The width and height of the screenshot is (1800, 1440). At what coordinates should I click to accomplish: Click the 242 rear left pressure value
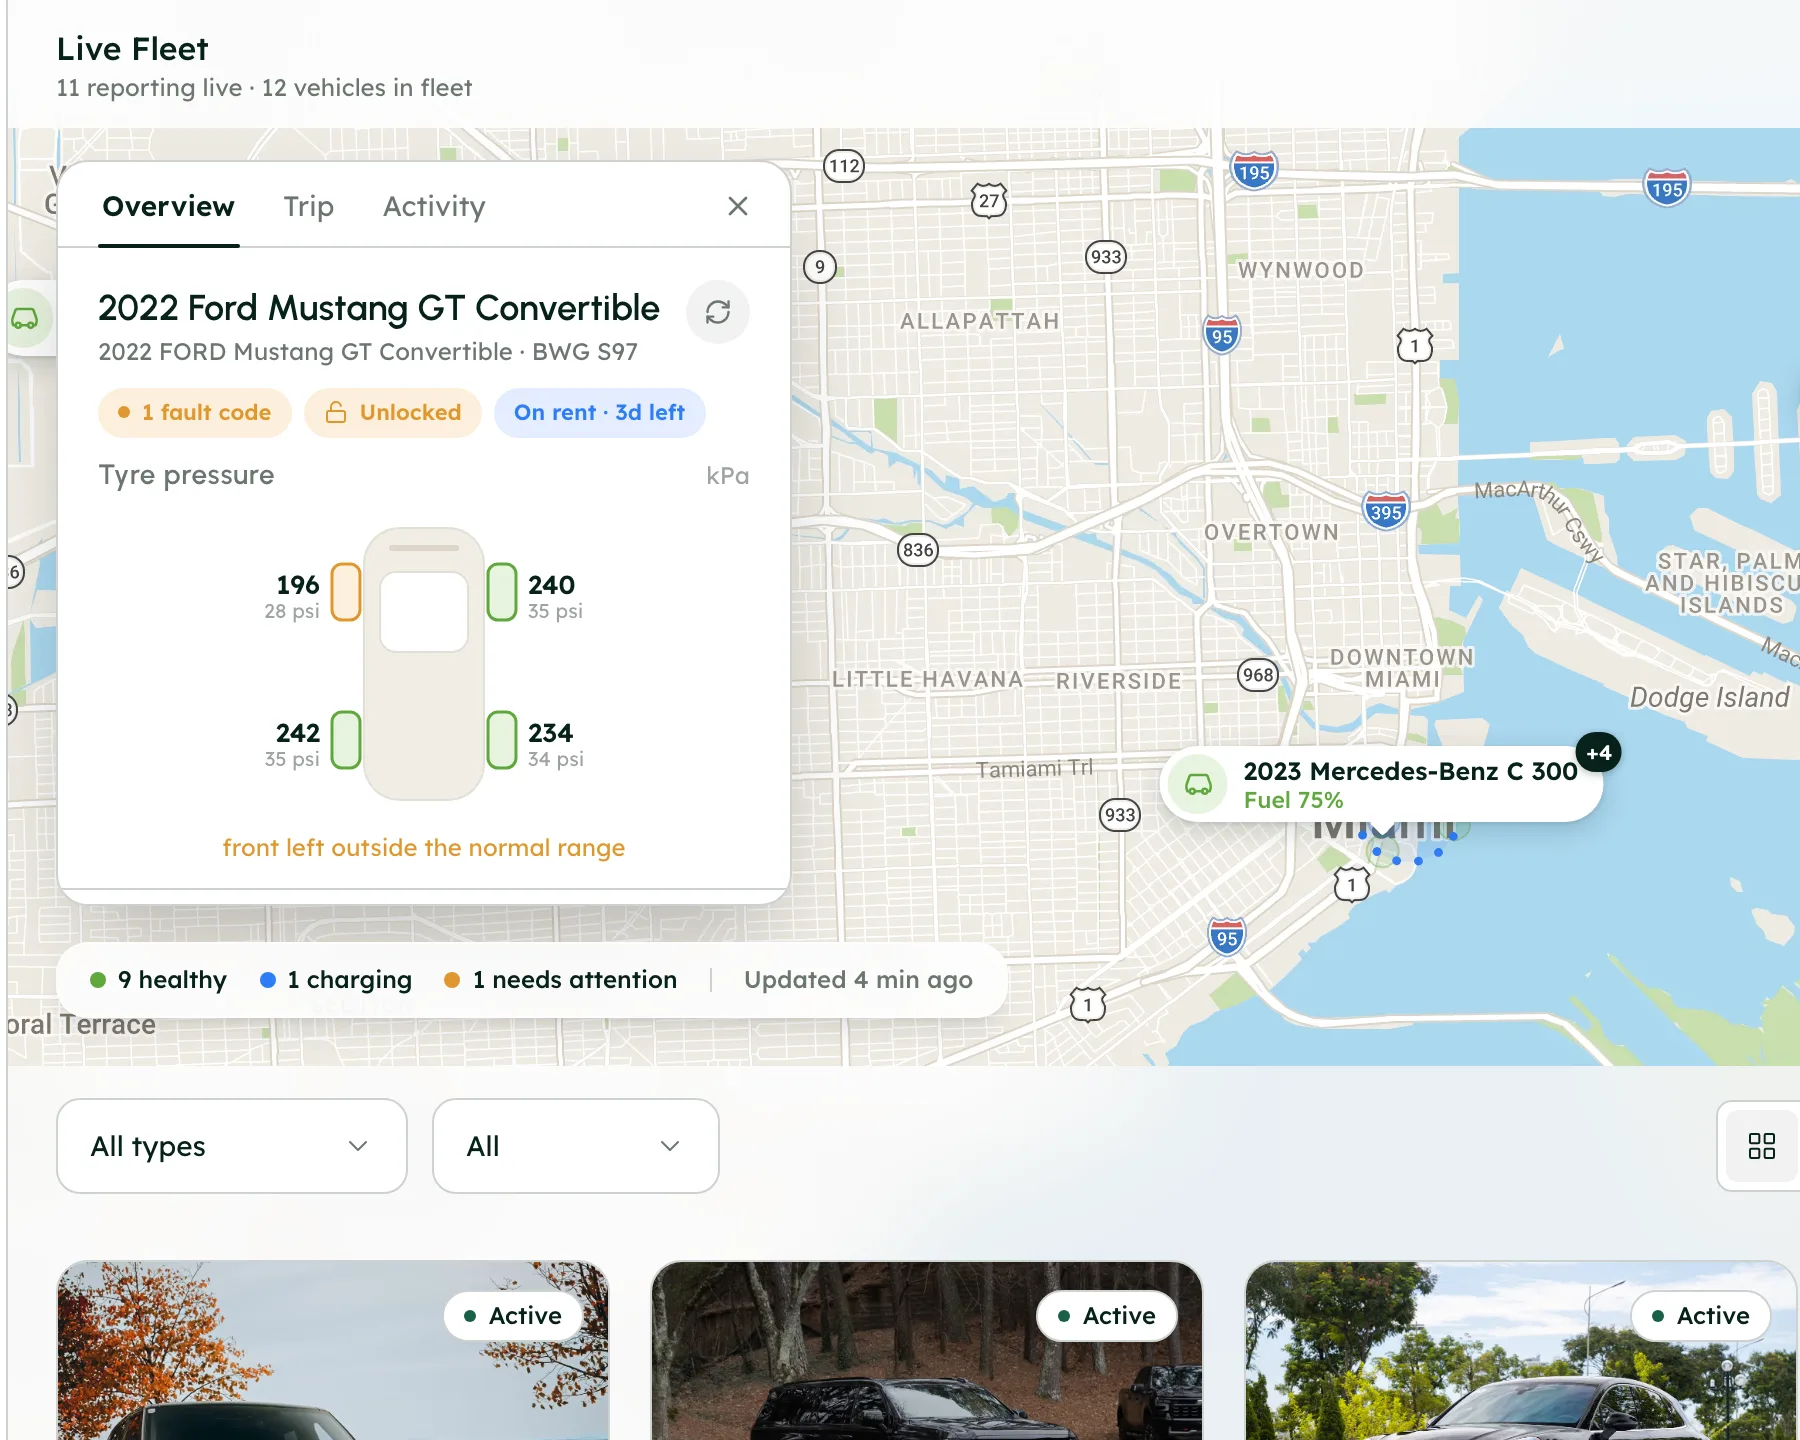click(298, 733)
